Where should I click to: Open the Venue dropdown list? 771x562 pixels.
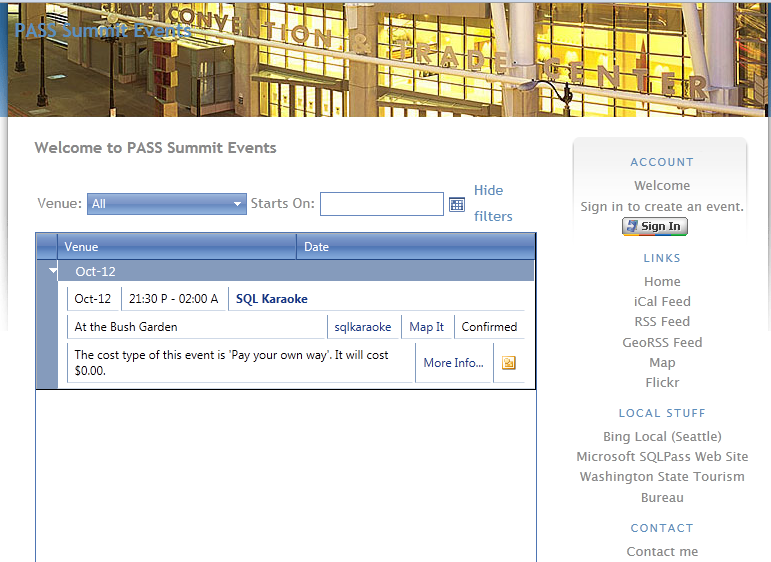(x=166, y=204)
